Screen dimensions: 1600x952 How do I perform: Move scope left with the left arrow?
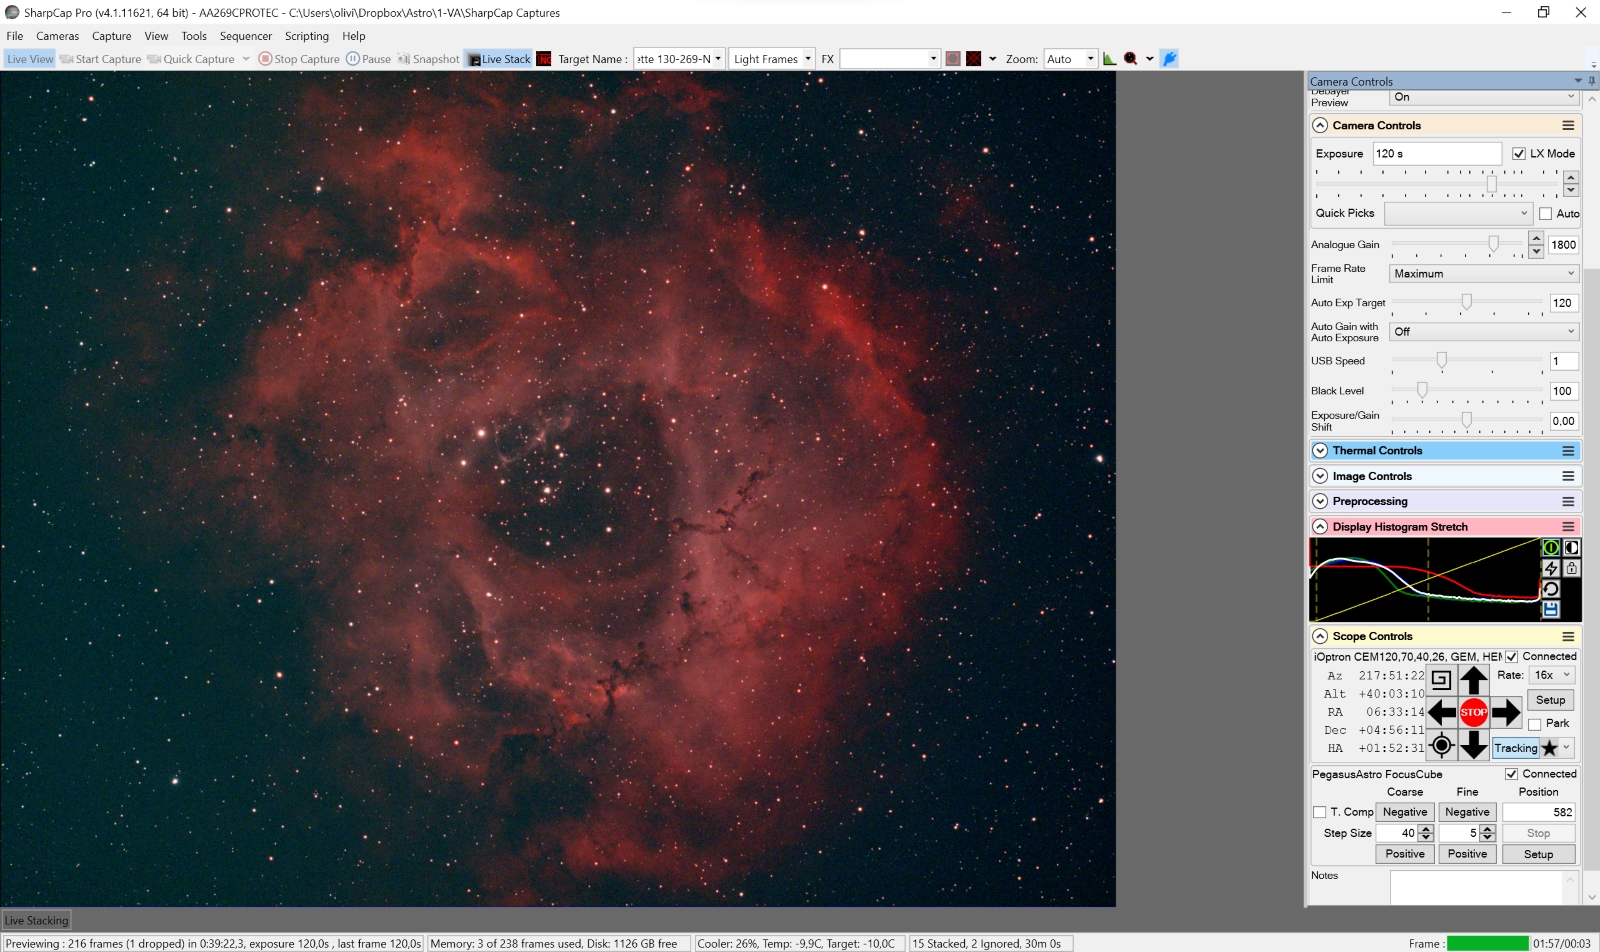(1442, 713)
